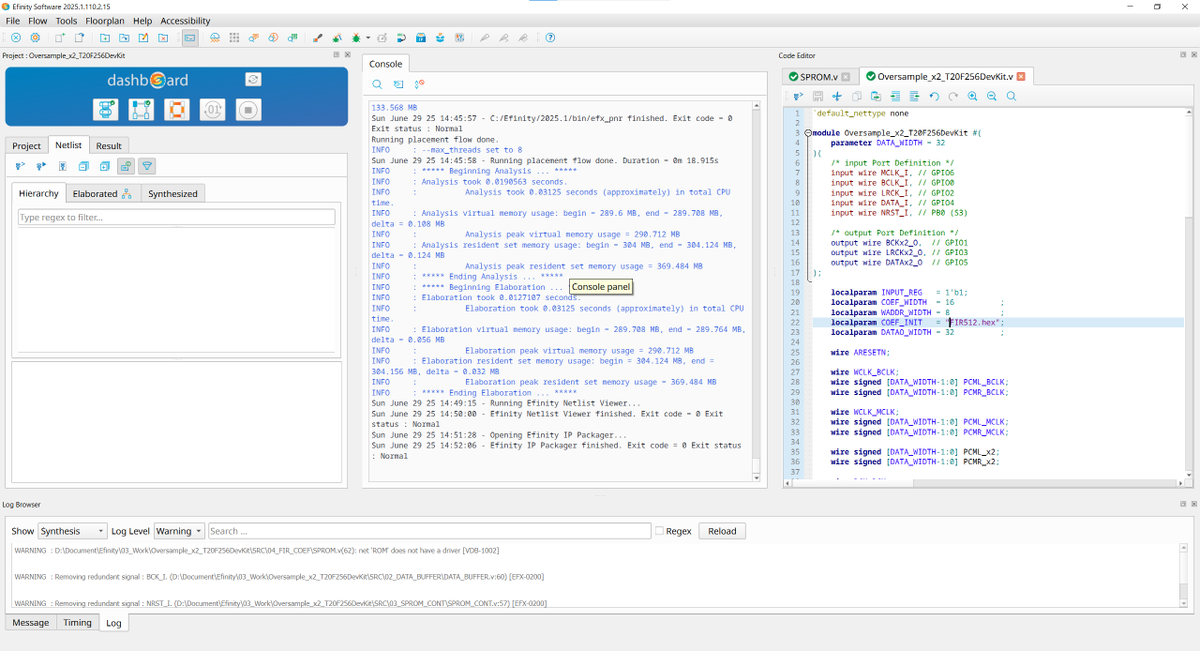This screenshot has width=1200, height=651.
Task: Click the console clear-marker icon
Action: [x=419, y=85]
